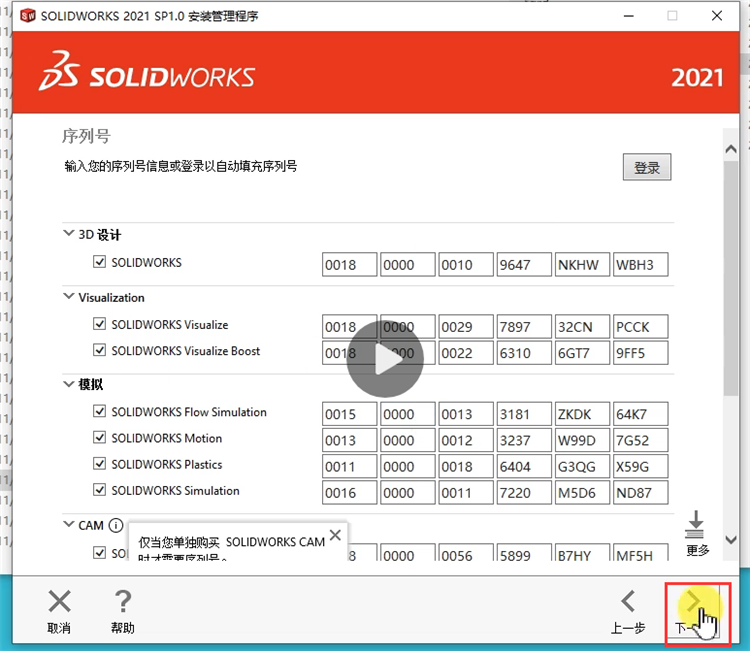Click Motion serial field 7G52

tap(640, 440)
